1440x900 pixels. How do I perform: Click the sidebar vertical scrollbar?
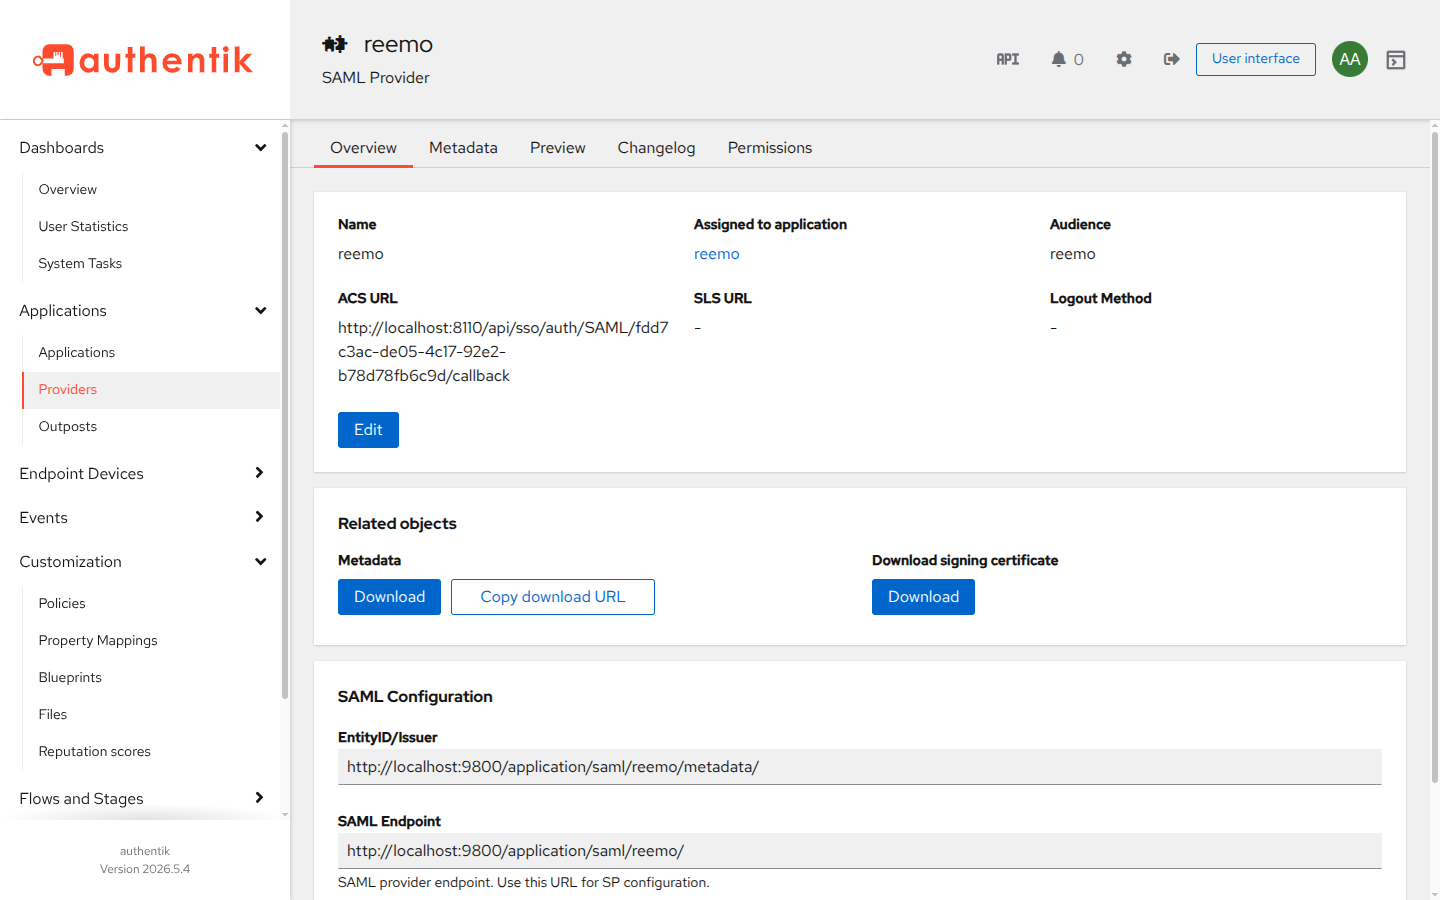pos(285,415)
